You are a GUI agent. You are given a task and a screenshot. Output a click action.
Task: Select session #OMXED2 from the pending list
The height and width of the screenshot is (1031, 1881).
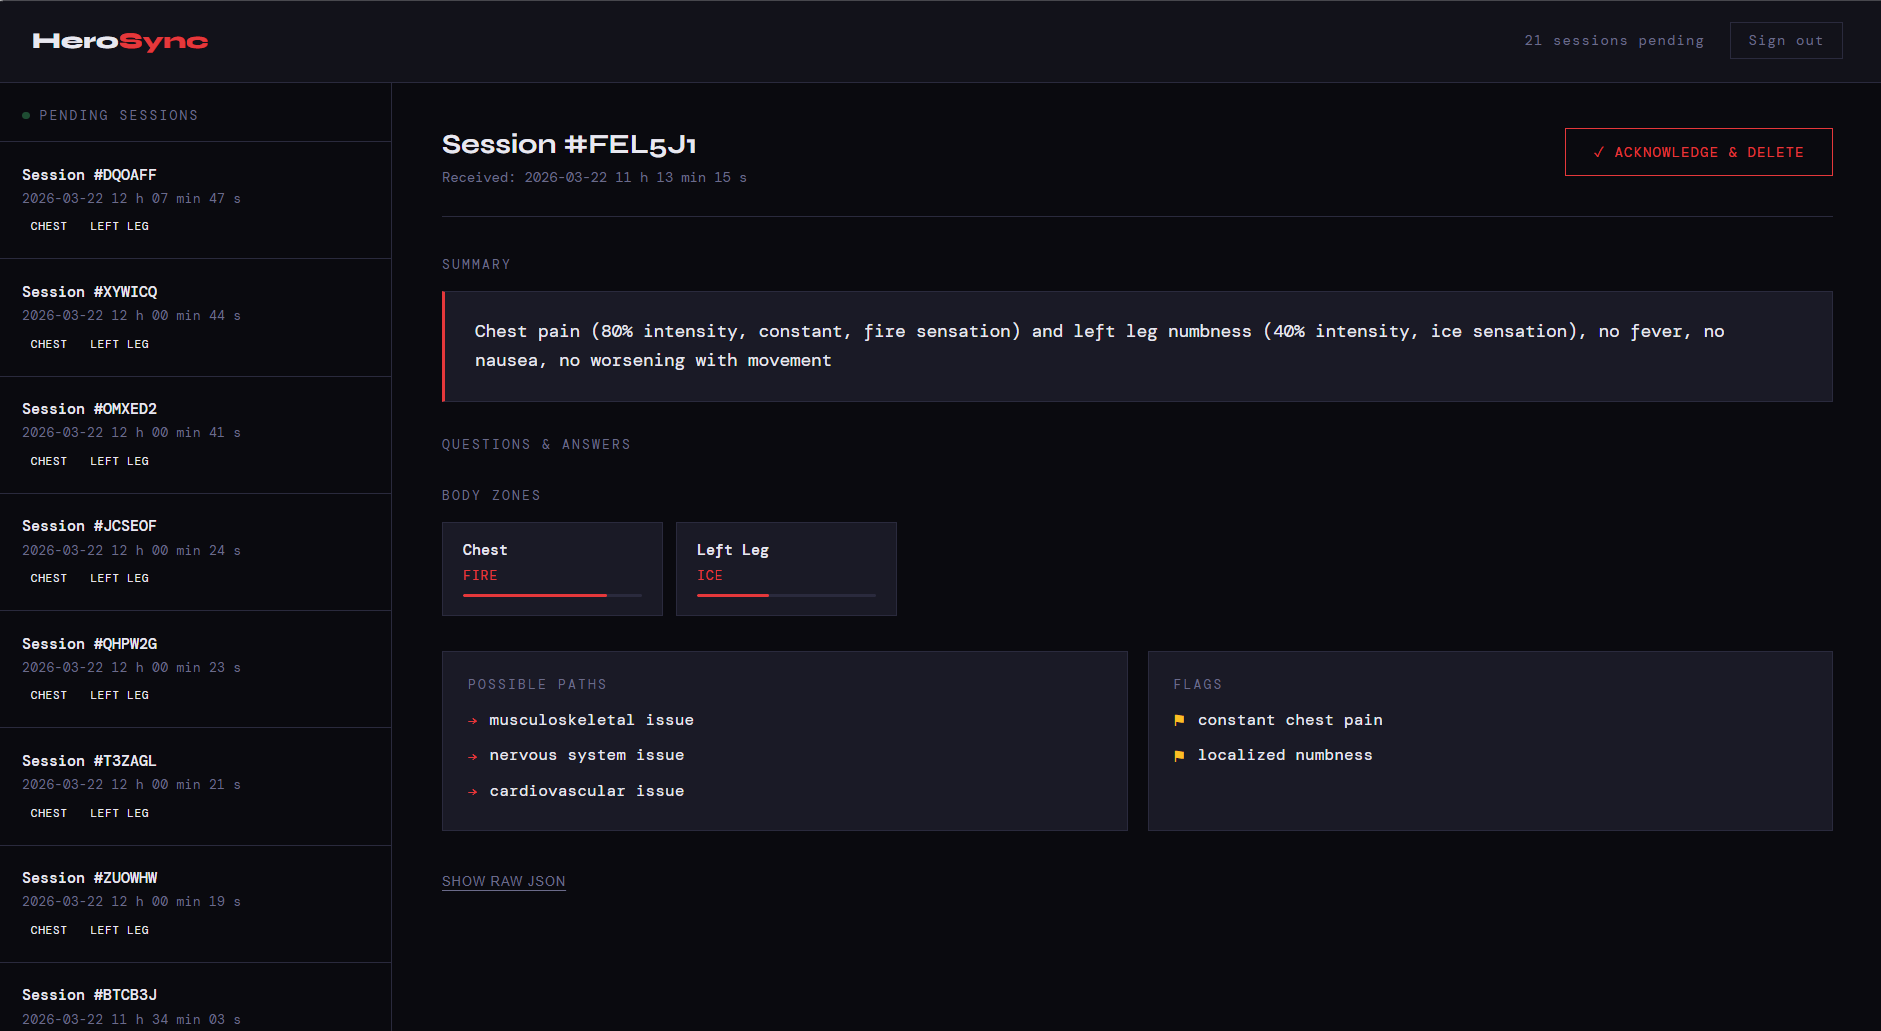pos(195,435)
